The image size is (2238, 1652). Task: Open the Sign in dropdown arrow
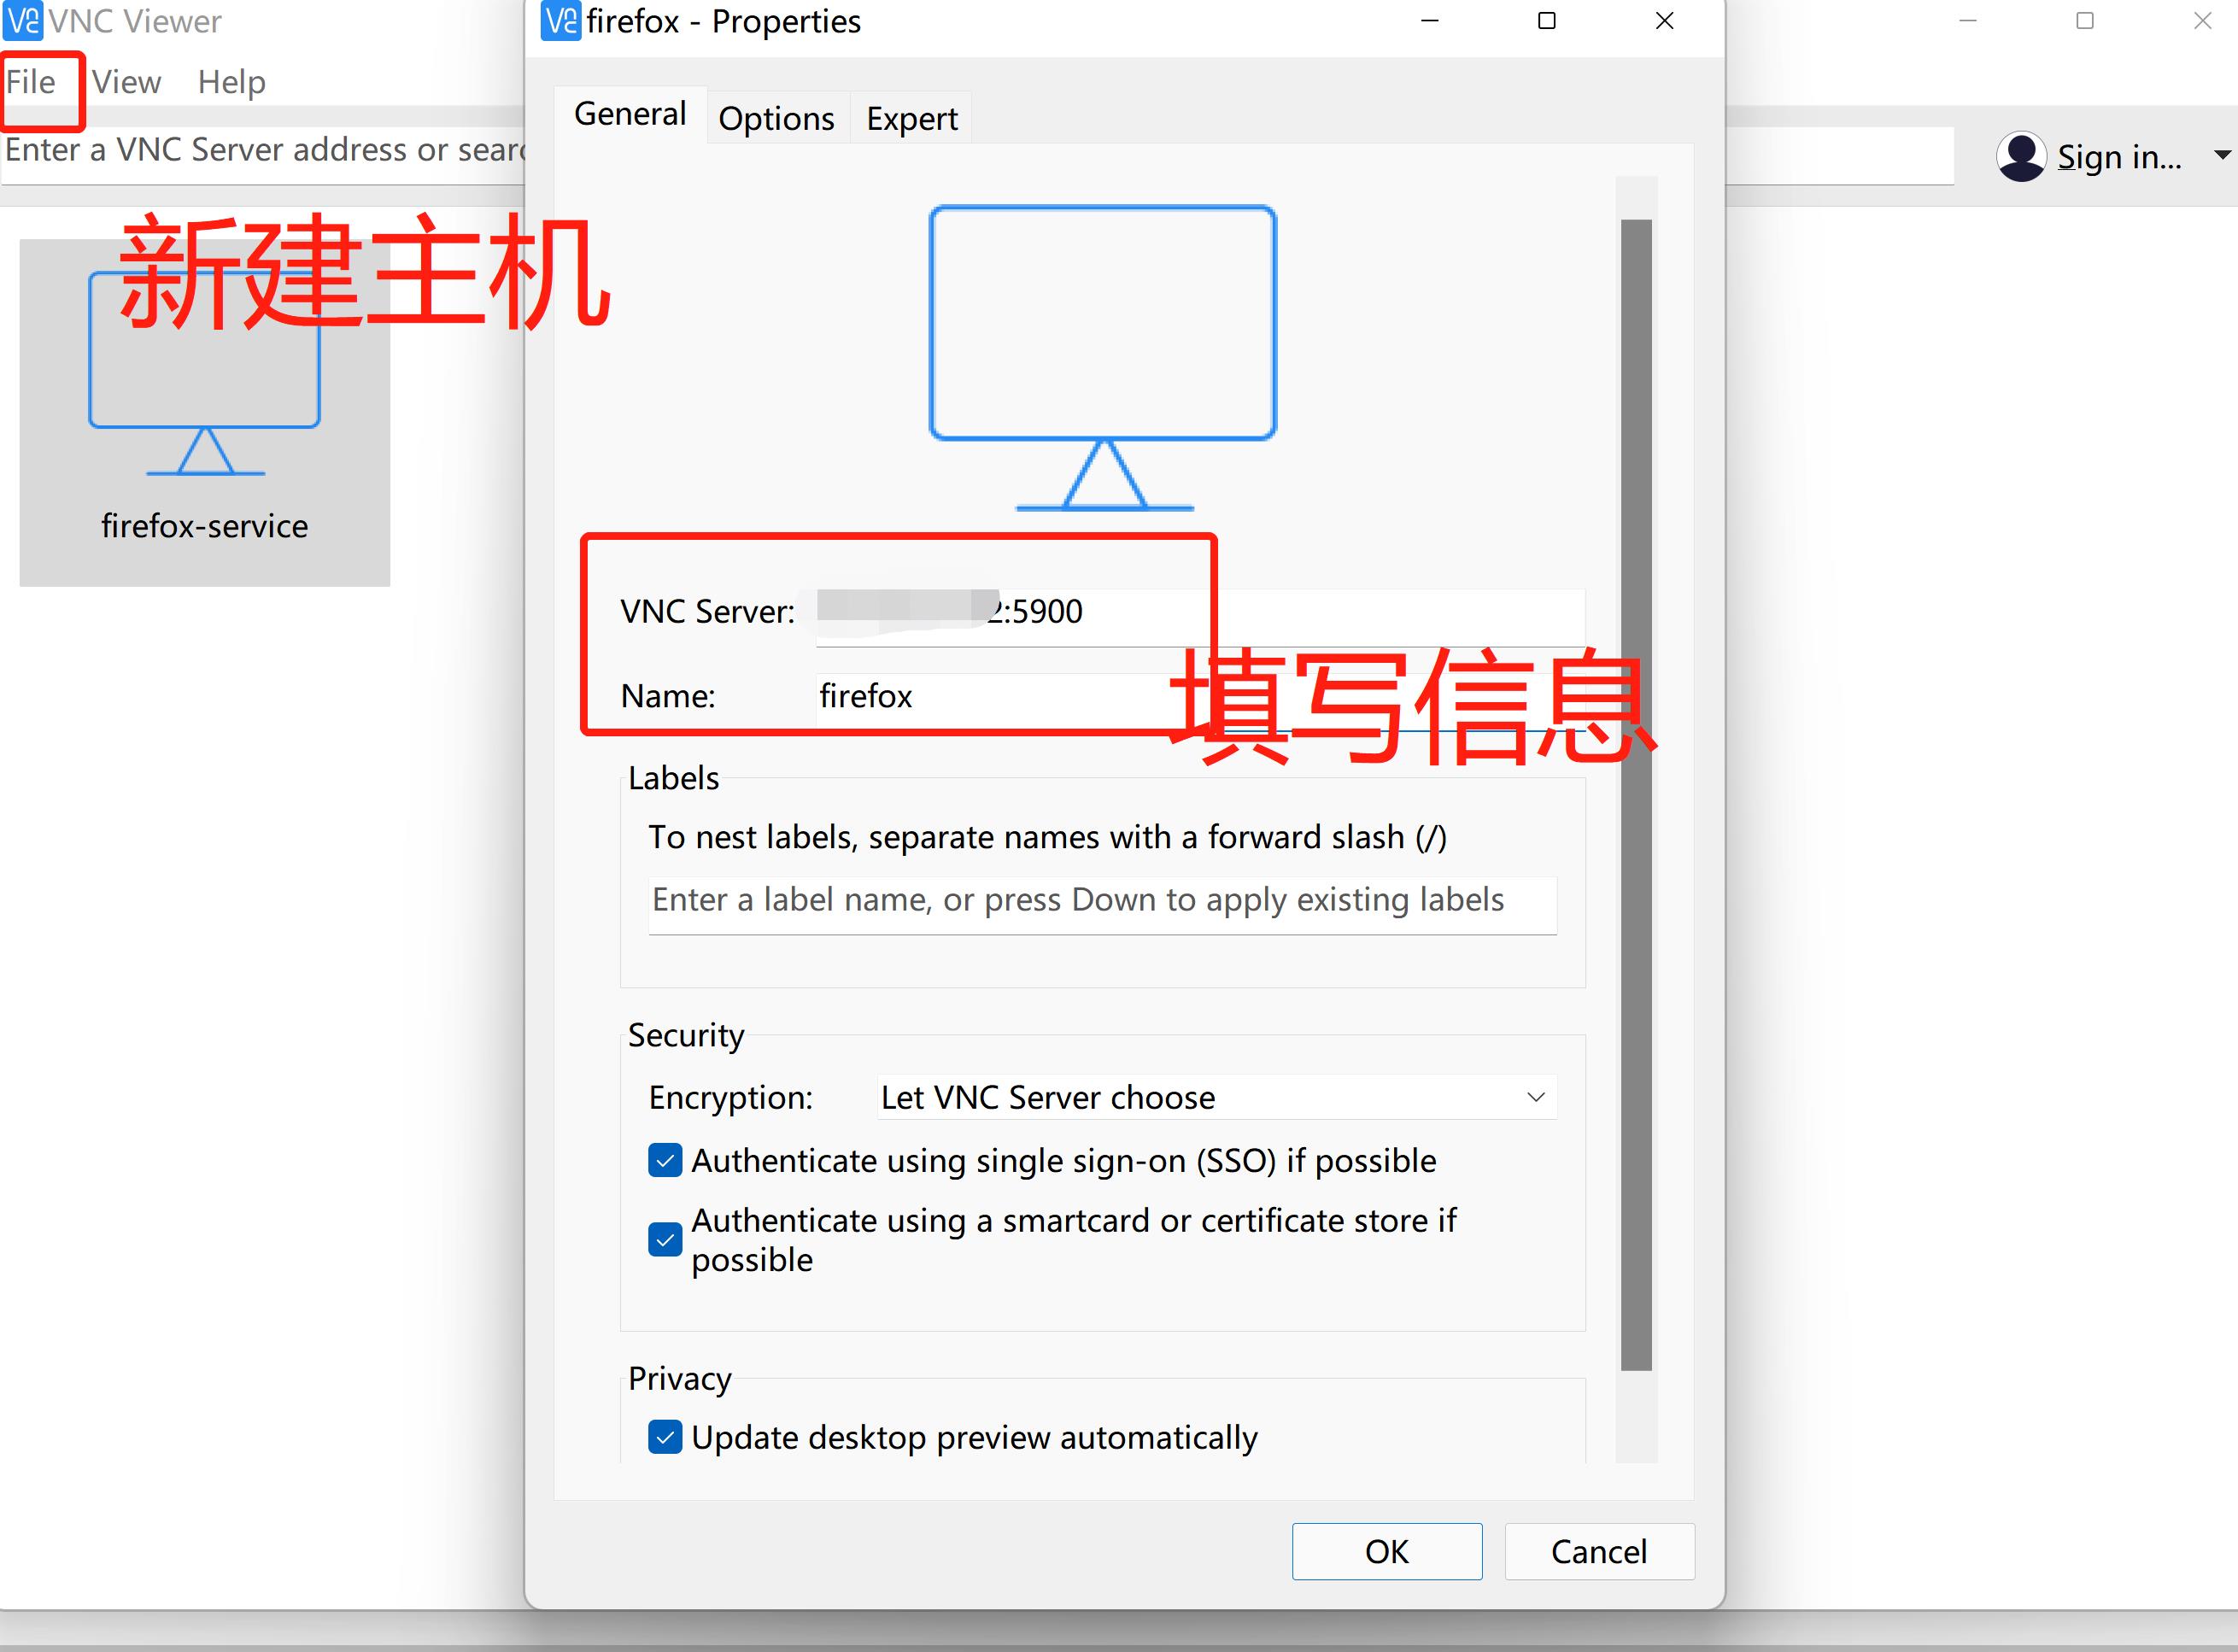tap(2222, 155)
